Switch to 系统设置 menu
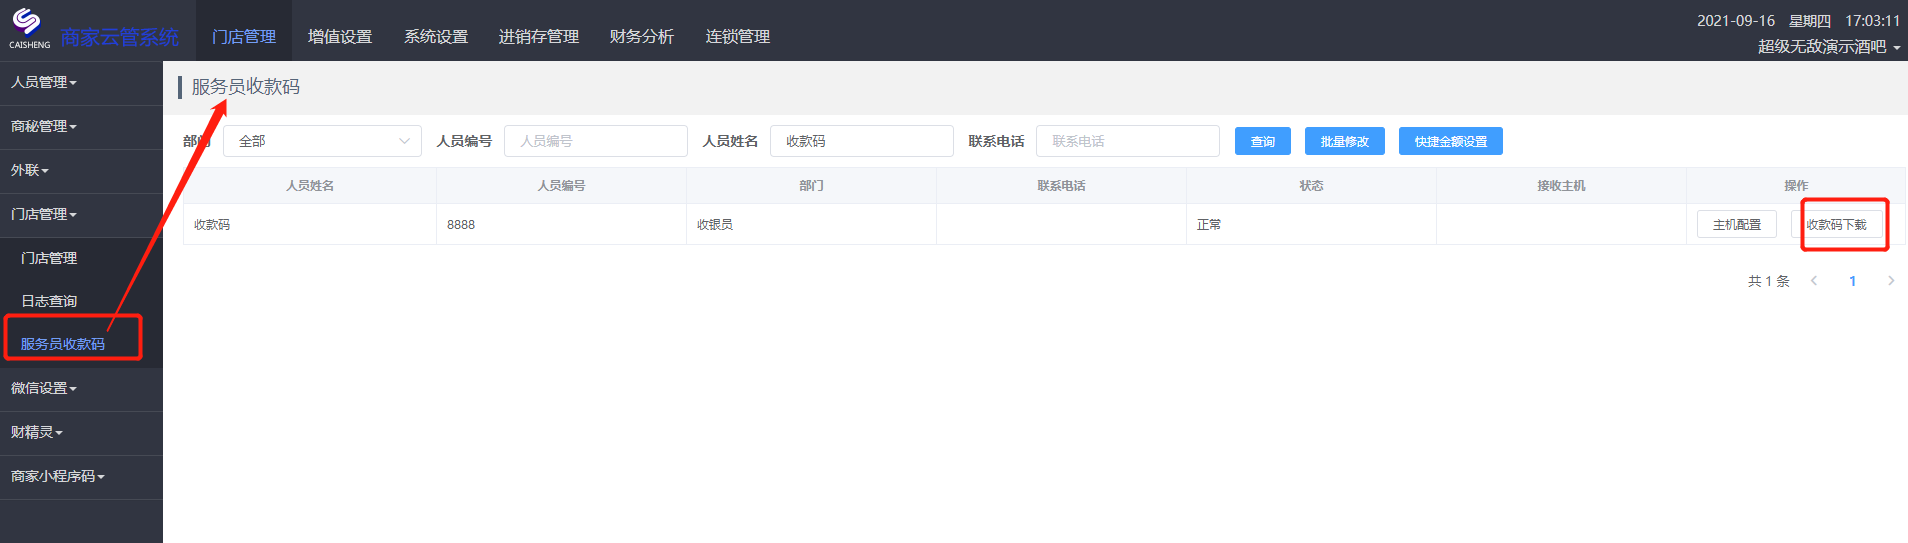This screenshot has height=543, width=1908. pos(436,36)
